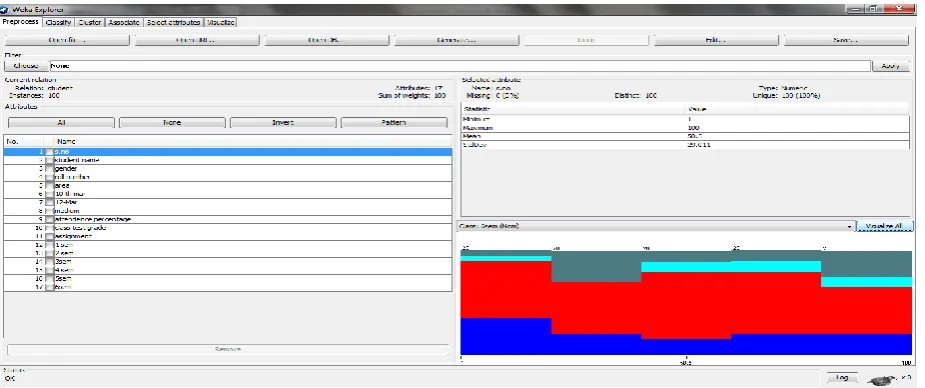Tick the checkbox for gender attribute
The image size is (925, 388).
tap(50, 169)
